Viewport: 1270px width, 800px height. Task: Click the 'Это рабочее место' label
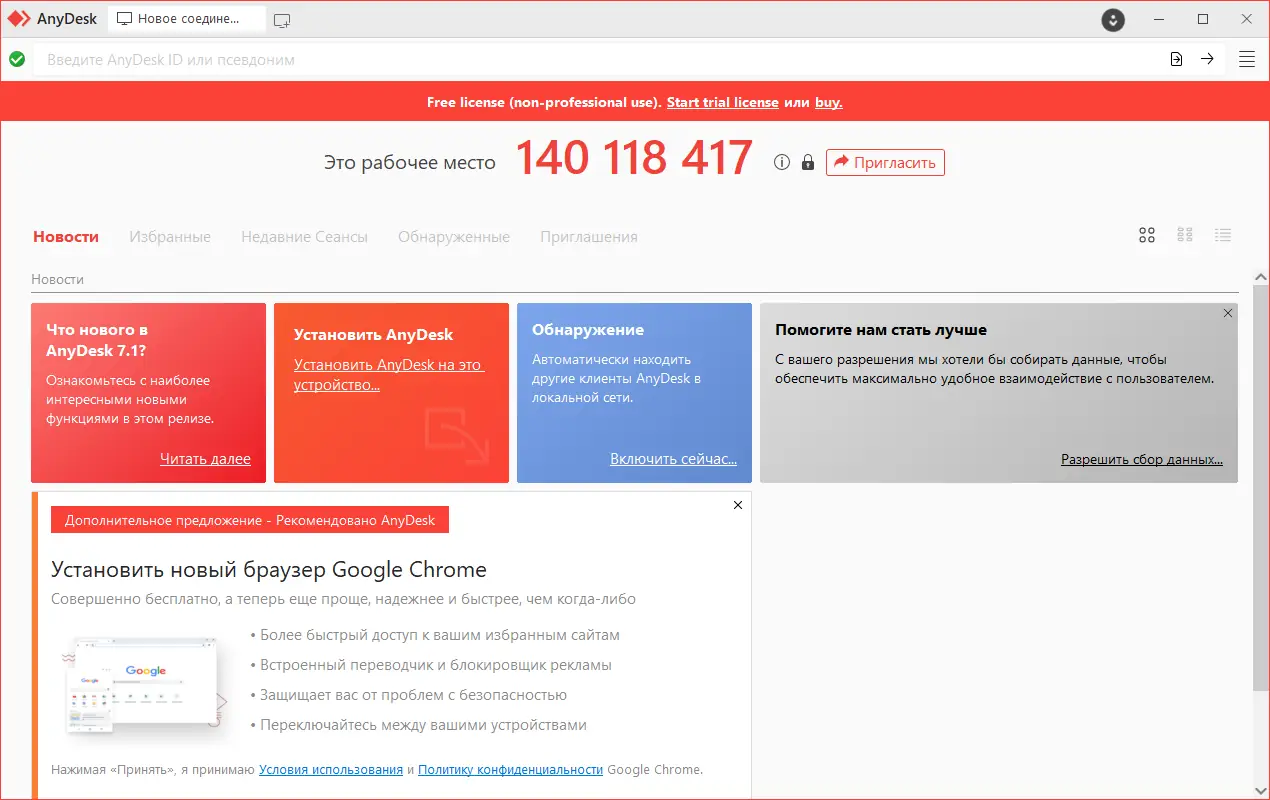coord(410,162)
